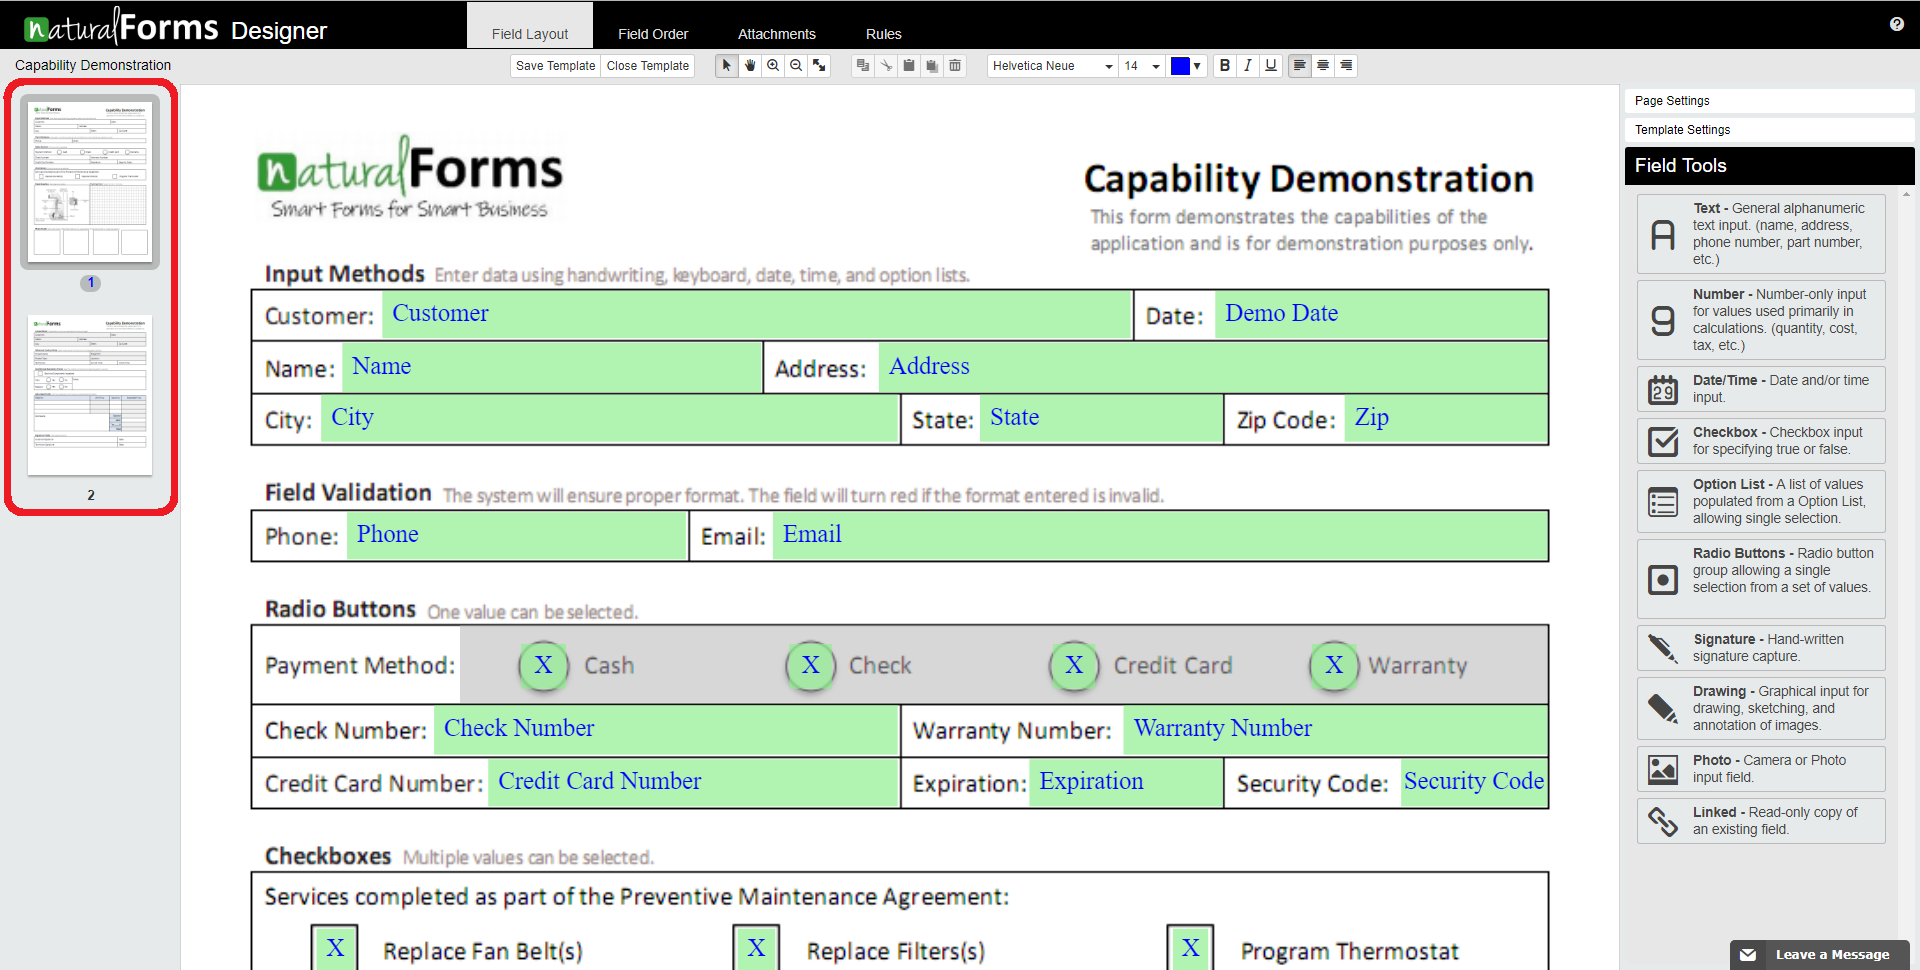
Task: Open the font size 14 dropdown
Action: coord(1142,66)
